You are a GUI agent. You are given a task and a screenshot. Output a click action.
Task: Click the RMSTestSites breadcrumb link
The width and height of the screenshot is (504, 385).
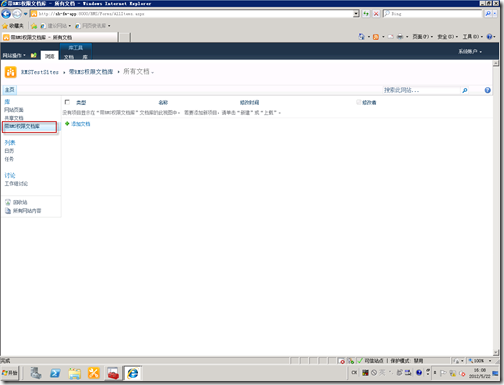pyautogui.click(x=40, y=72)
